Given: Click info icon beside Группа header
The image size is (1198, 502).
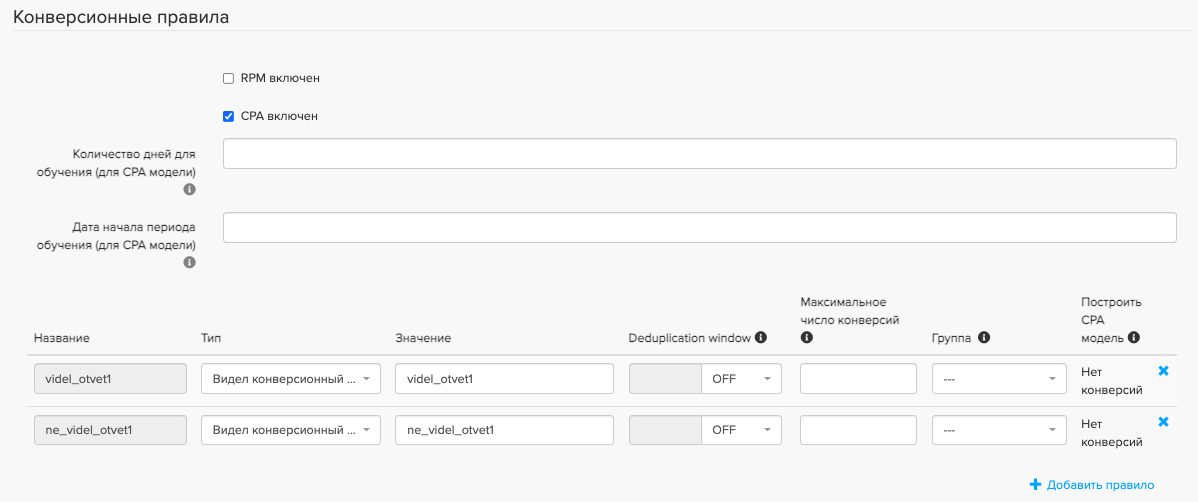Looking at the screenshot, I should [984, 338].
